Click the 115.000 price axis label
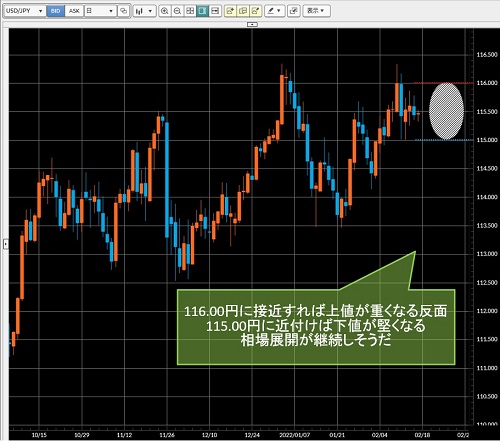 tap(487, 140)
